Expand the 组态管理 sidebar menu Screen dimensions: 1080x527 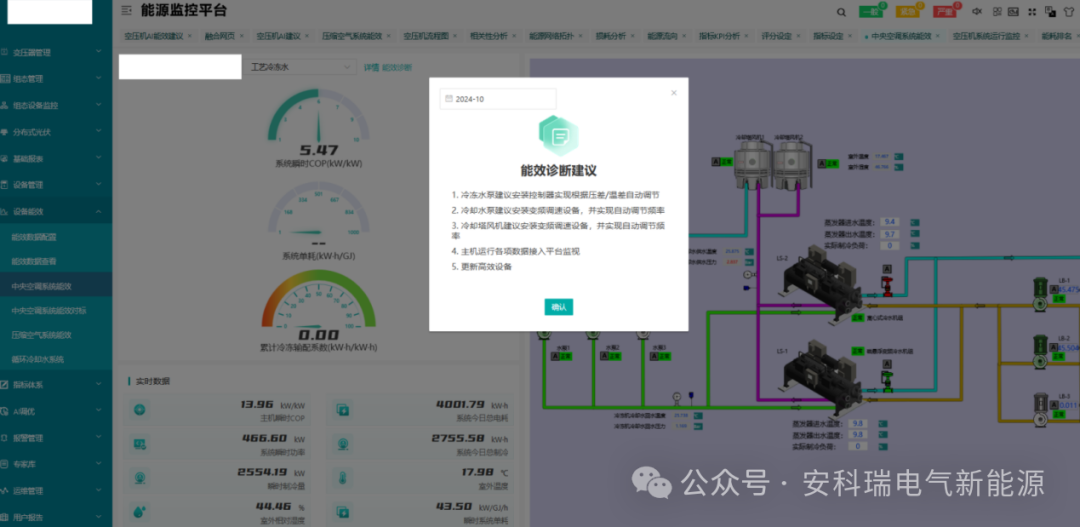[56, 79]
